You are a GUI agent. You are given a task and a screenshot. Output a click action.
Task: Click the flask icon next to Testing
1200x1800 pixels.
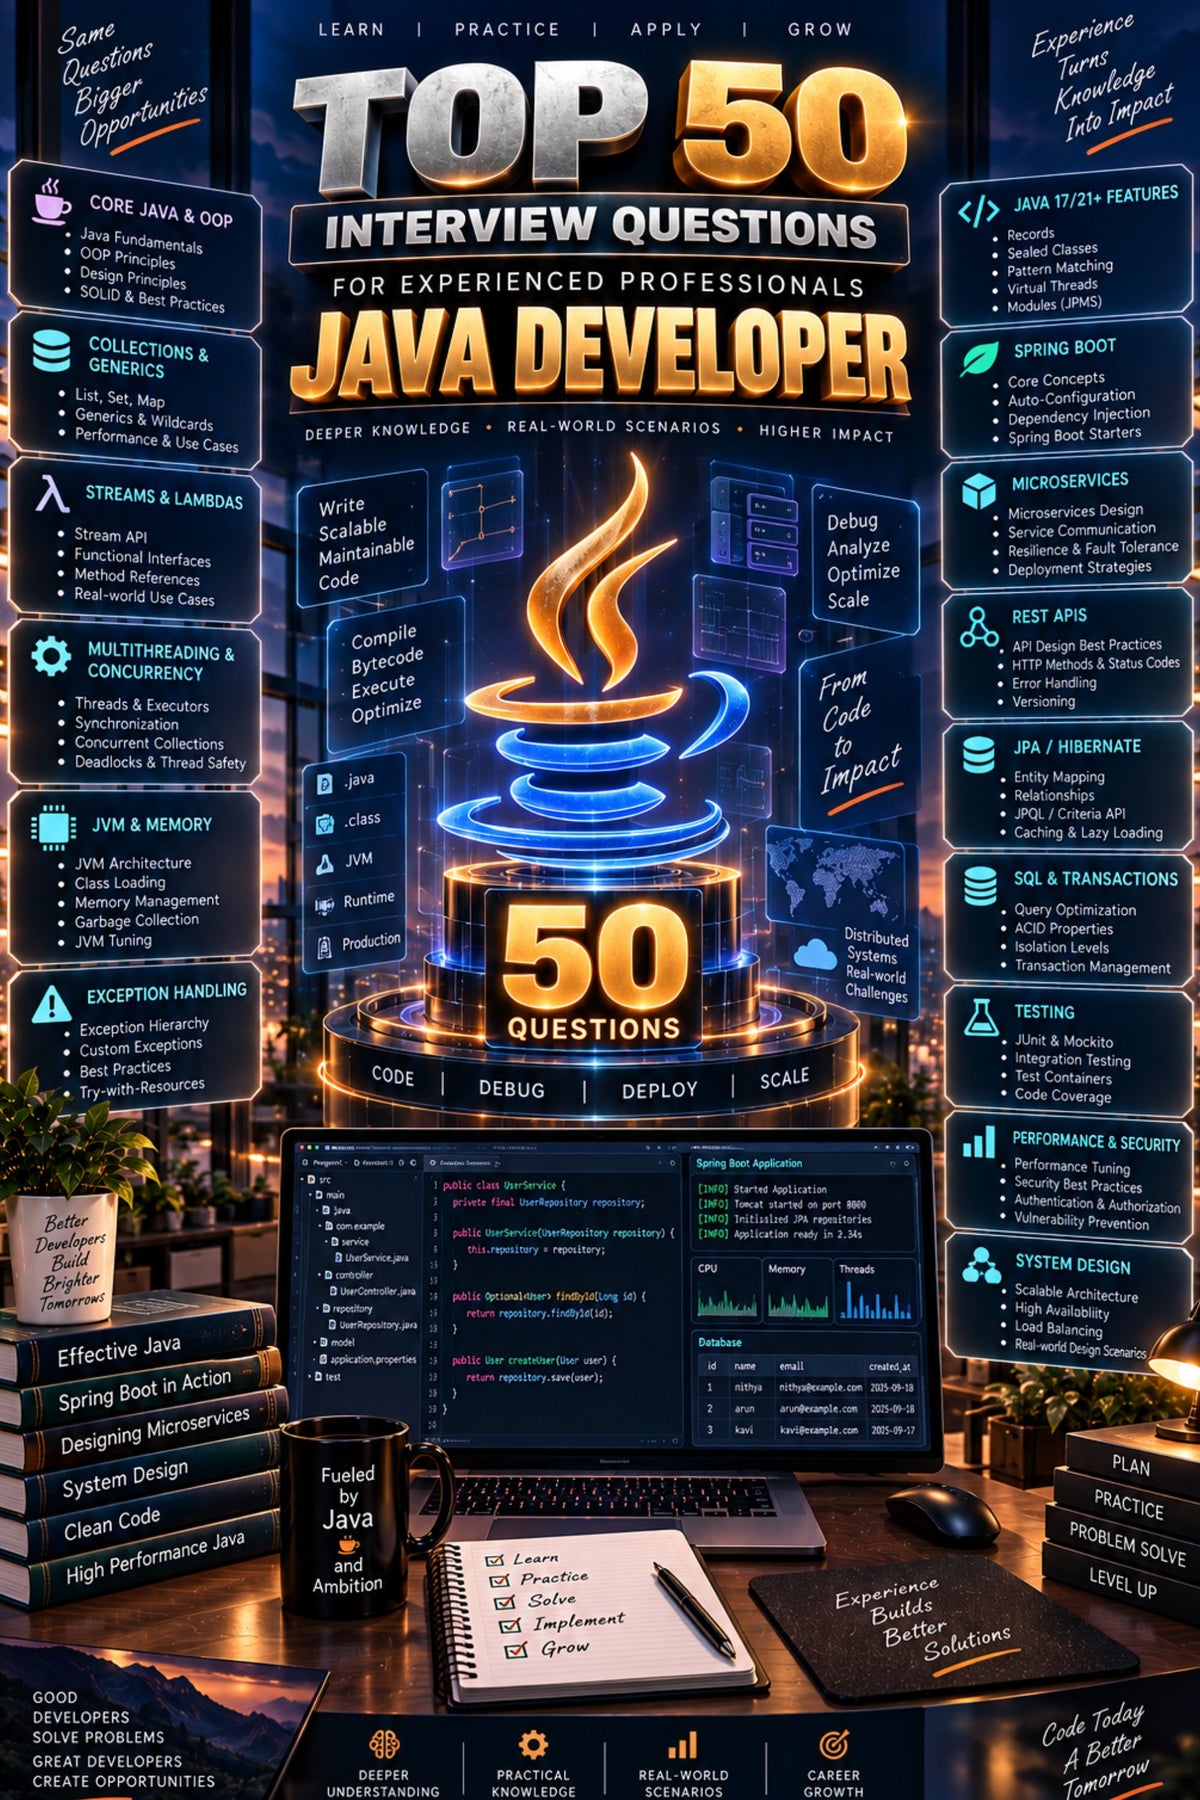981,1017
